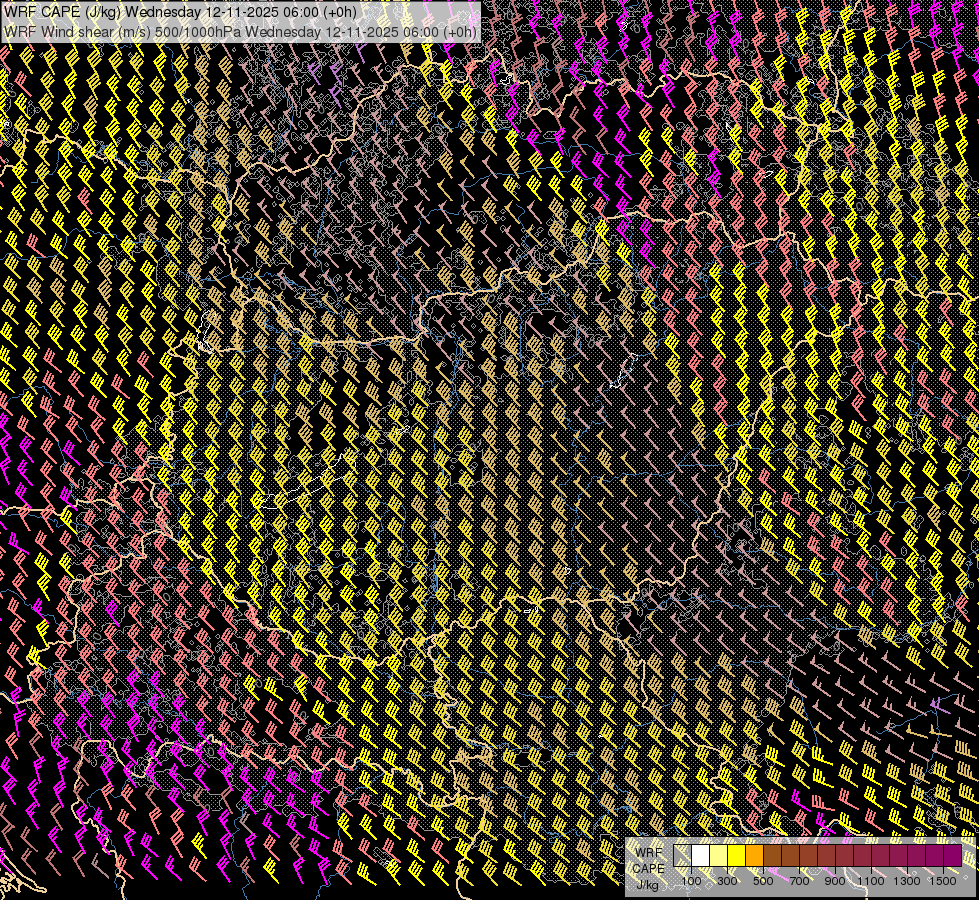The image size is (979, 900).
Task: Select the 300 label on the legend
Action: pos(727,881)
